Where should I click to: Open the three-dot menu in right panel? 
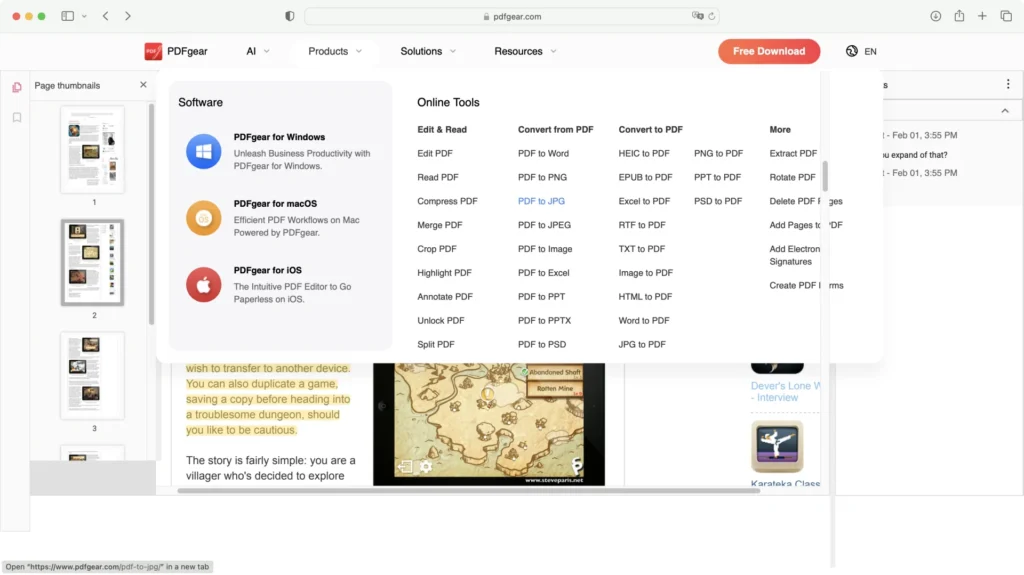[x=1007, y=85]
